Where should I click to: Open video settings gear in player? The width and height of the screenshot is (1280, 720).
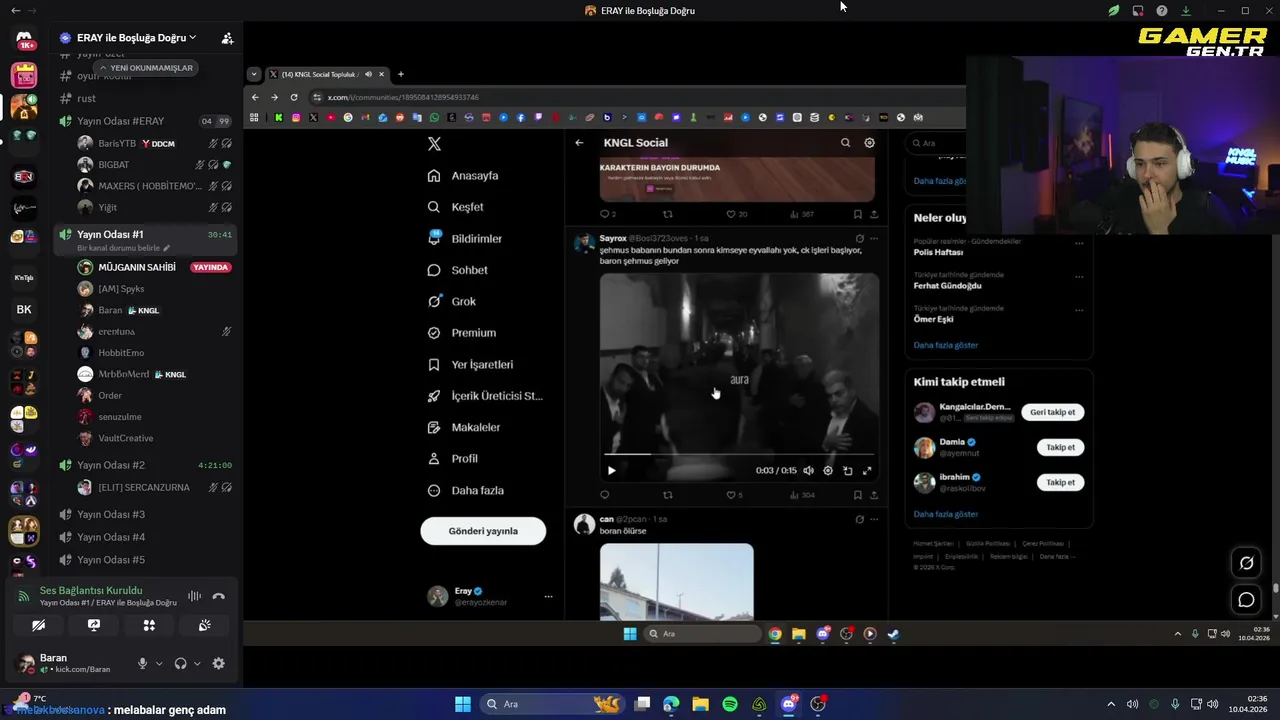[827, 471]
